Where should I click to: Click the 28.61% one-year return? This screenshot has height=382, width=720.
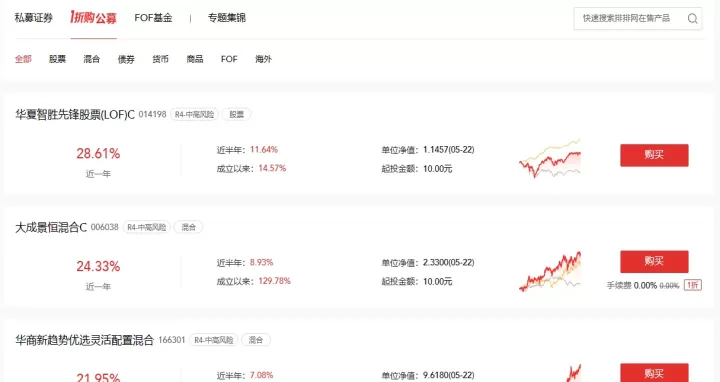pyautogui.click(x=98, y=153)
